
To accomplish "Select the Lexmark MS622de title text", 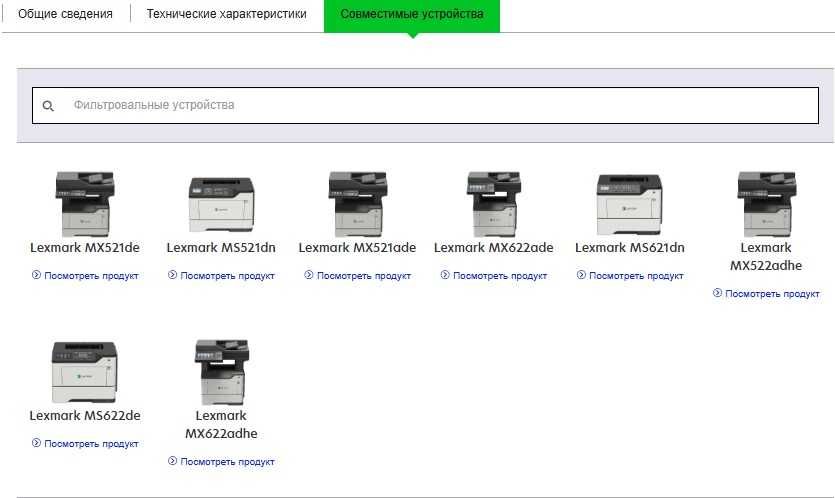I will pos(85,415).
